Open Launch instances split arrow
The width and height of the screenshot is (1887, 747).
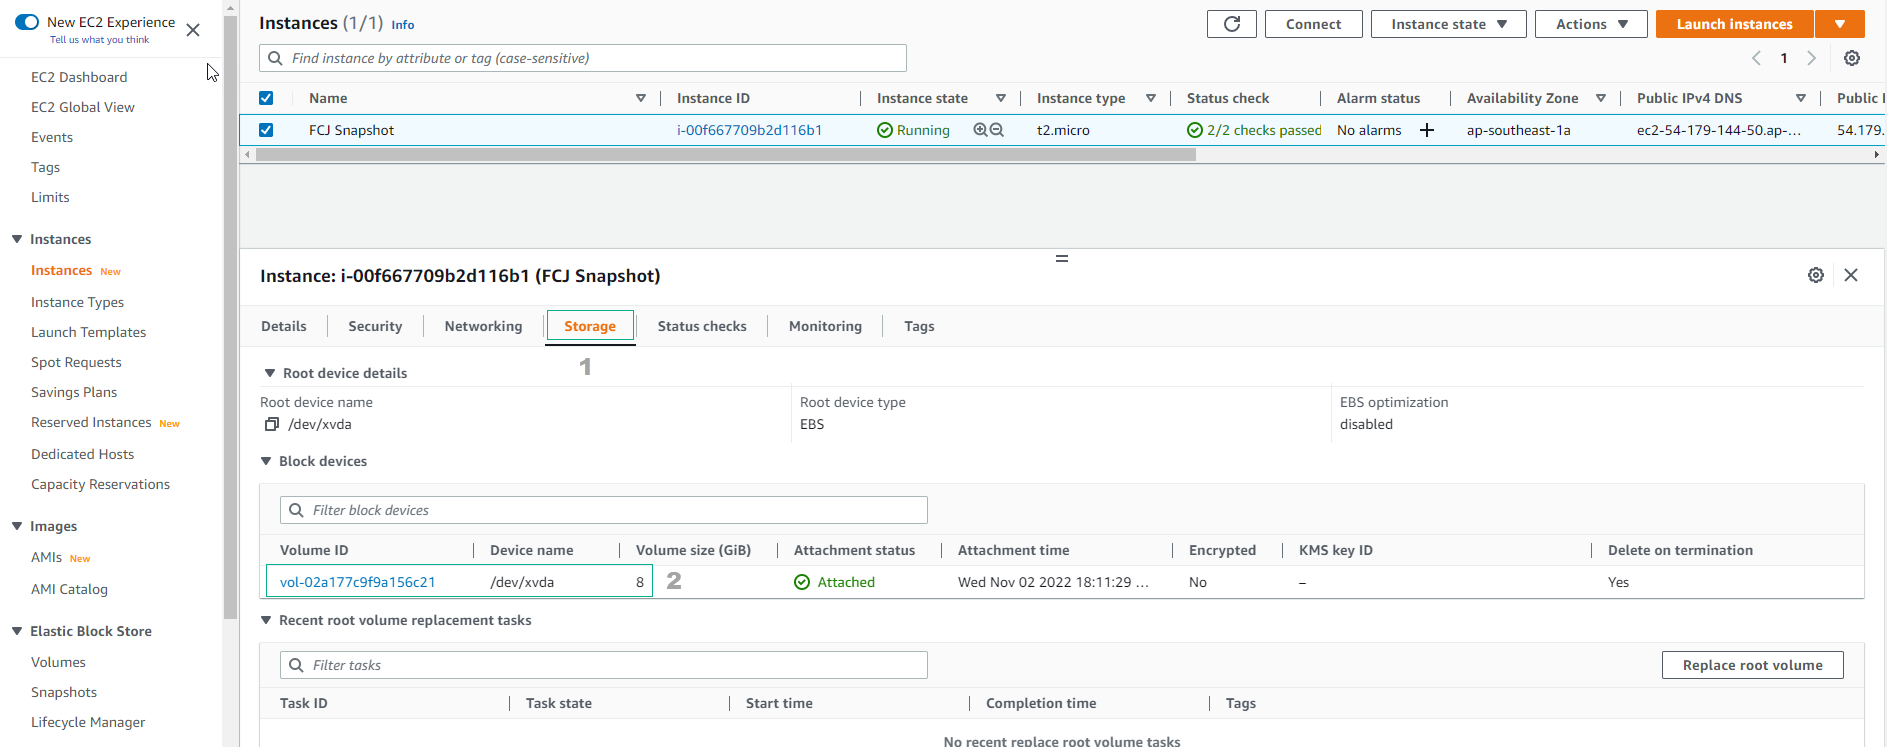click(x=1840, y=24)
